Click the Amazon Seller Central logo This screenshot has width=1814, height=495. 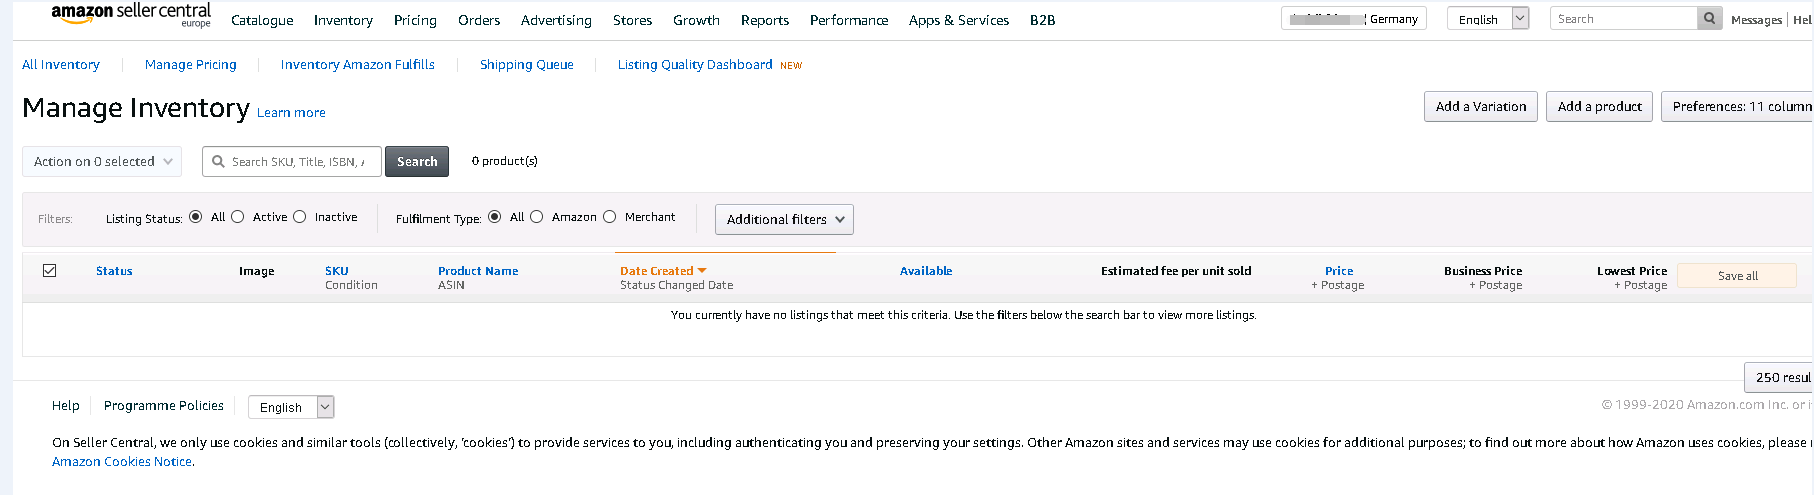coord(131,15)
